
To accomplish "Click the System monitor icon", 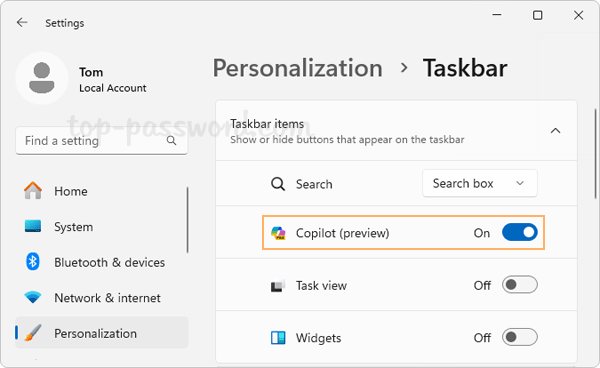I will (33, 226).
